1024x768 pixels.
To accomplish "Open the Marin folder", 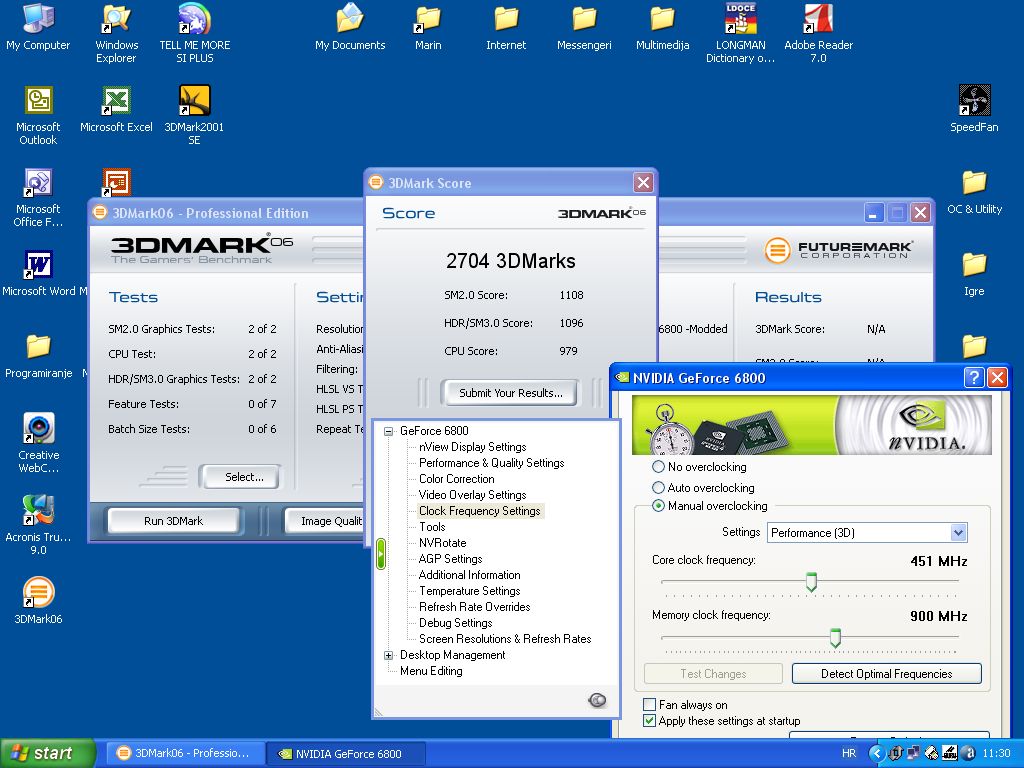I will (x=428, y=27).
